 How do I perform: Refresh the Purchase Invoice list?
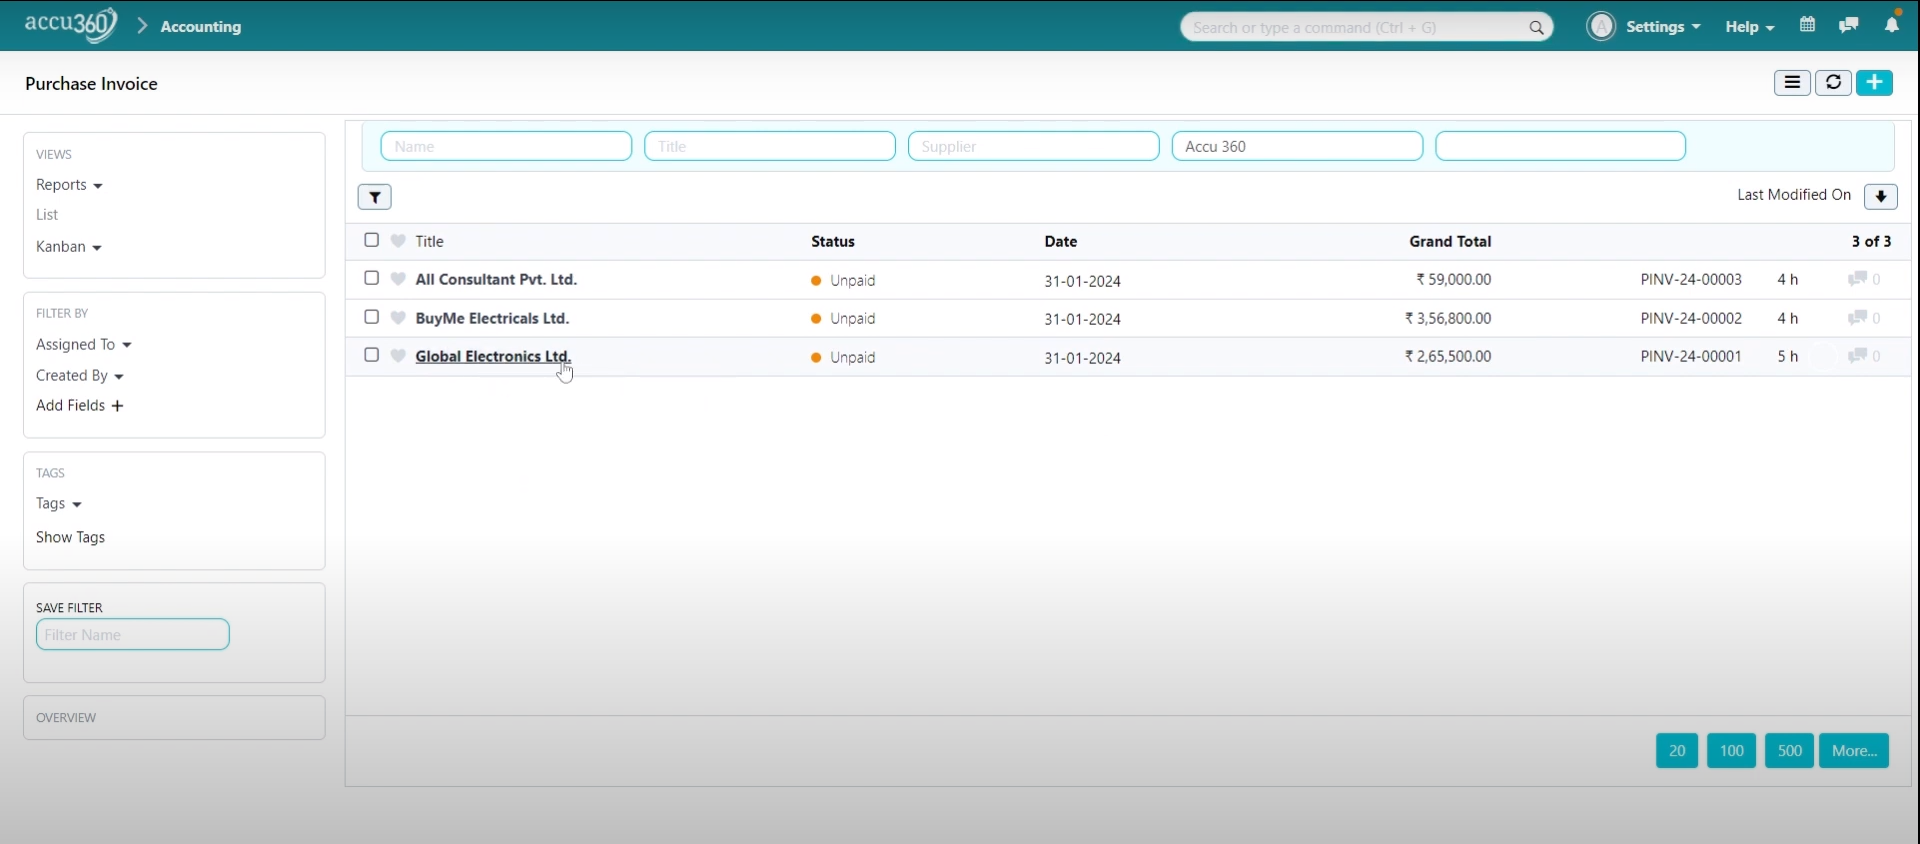click(1833, 83)
